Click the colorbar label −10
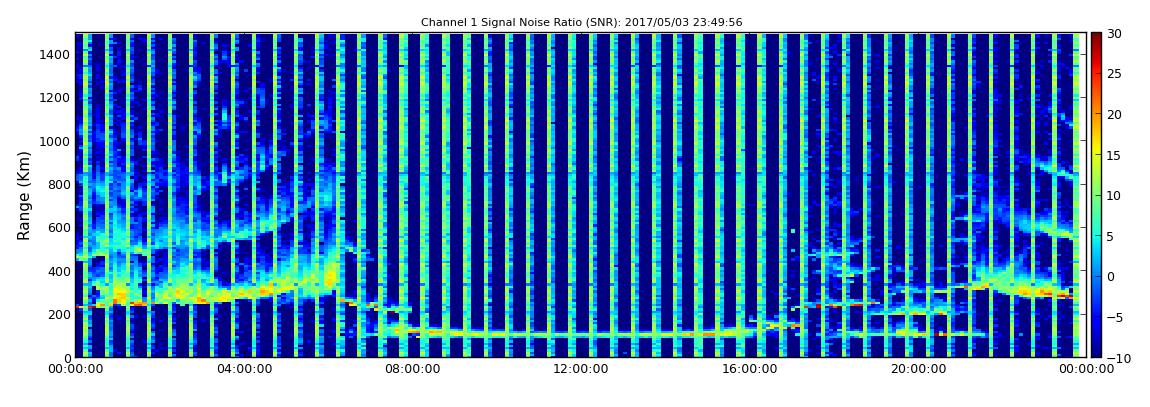The image size is (1150, 407). point(1117,357)
